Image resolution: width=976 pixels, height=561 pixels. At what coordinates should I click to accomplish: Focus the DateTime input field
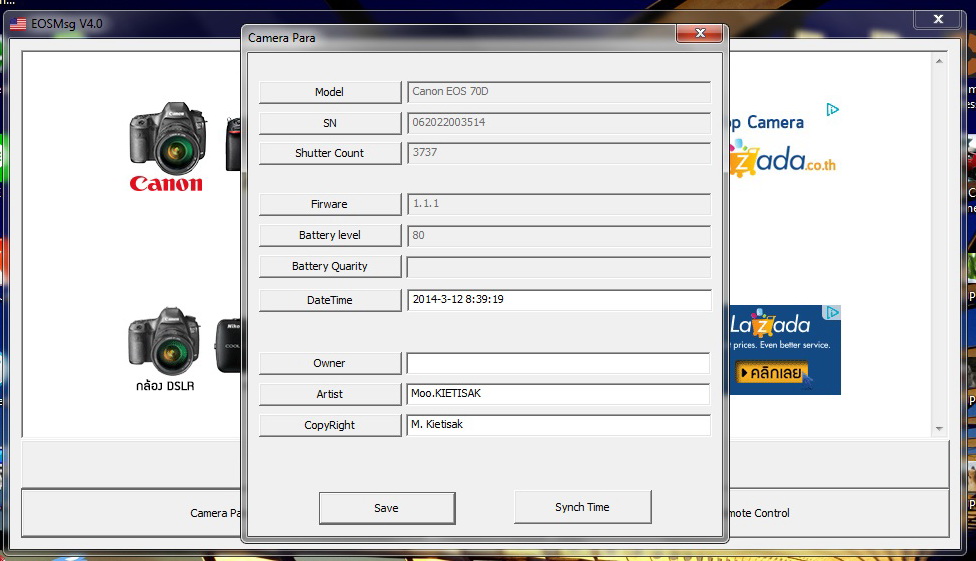click(558, 299)
